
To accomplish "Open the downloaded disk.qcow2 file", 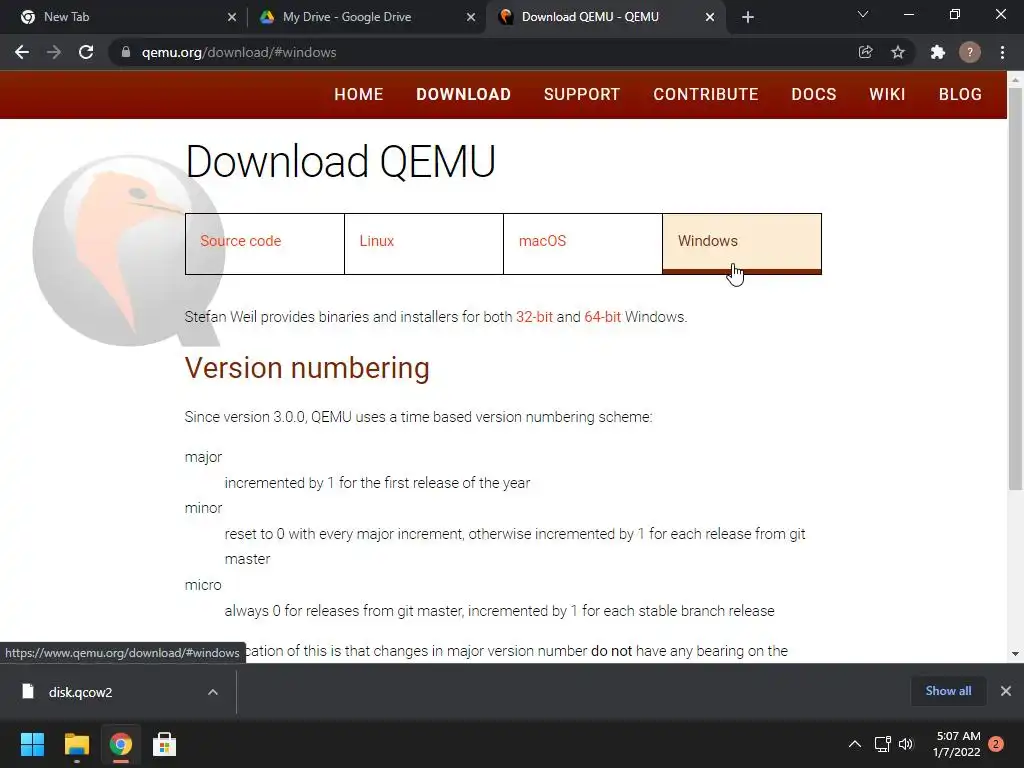I will (x=80, y=692).
